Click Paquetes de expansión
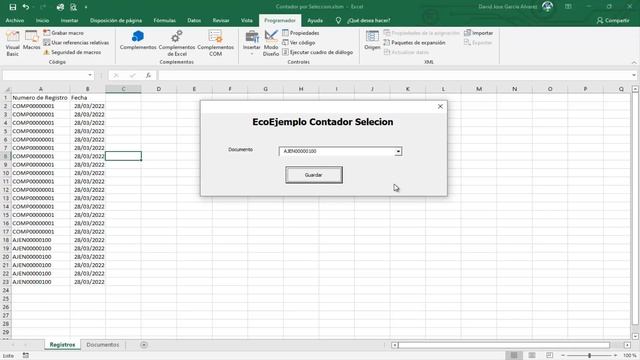 (x=414, y=42)
